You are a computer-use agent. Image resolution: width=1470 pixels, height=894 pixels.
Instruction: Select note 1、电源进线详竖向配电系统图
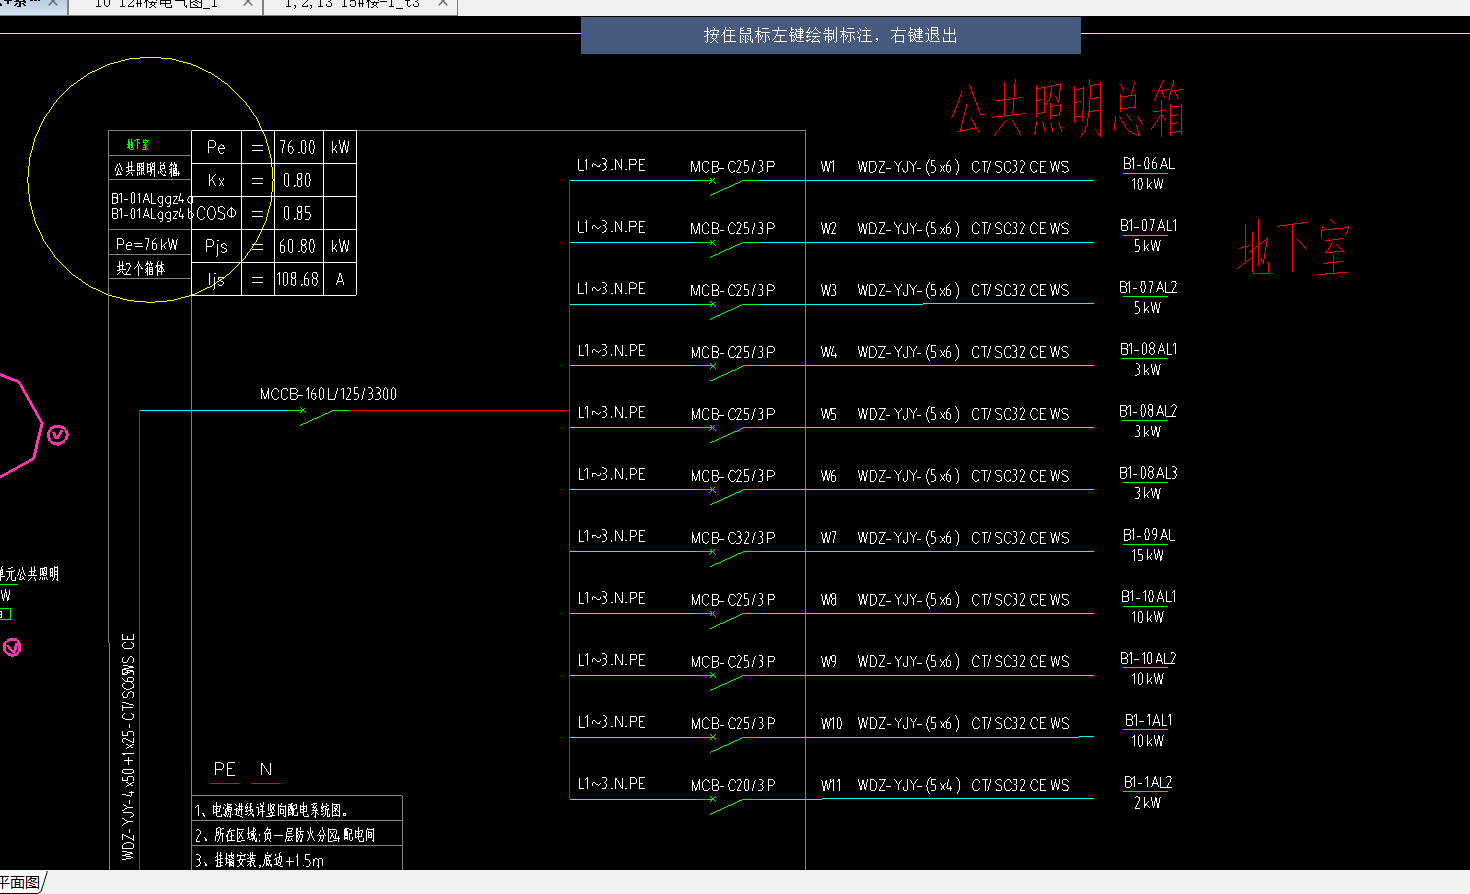271,810
